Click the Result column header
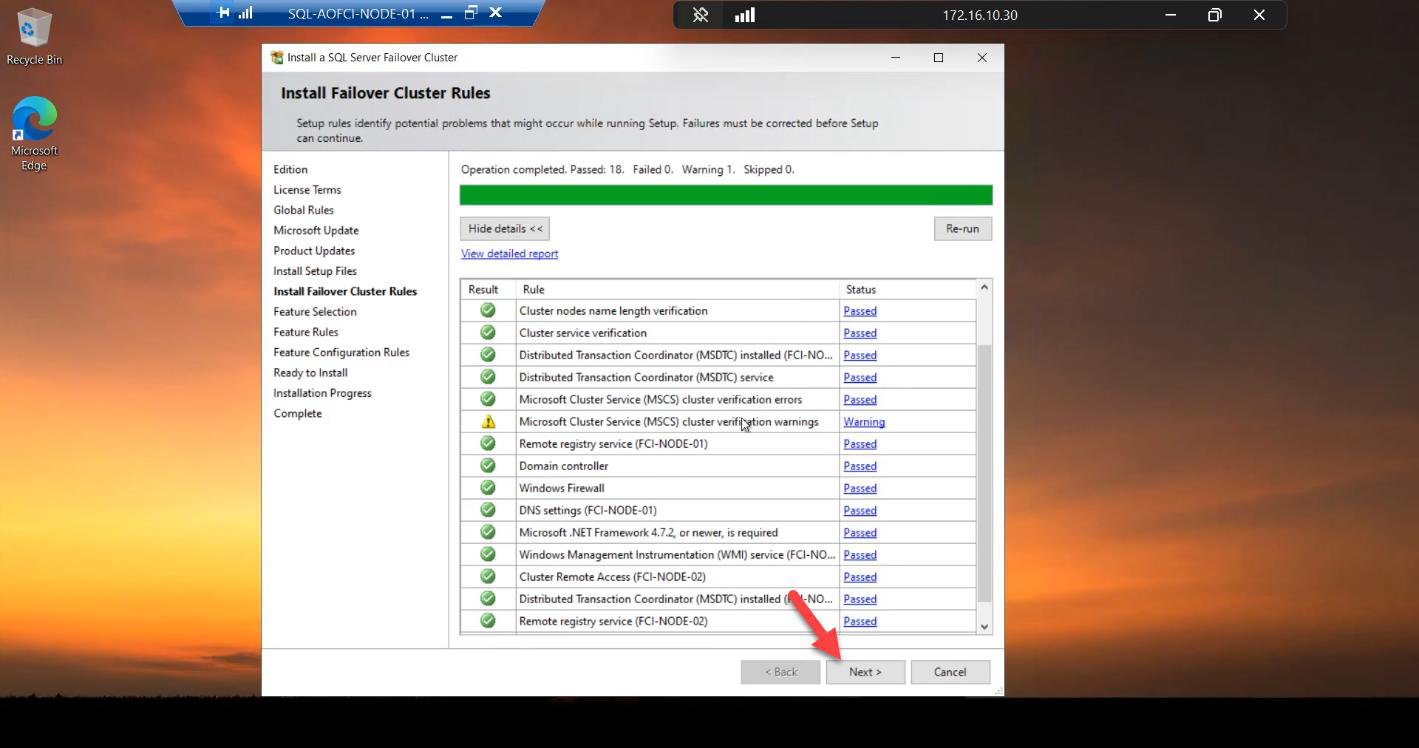This screenshot has height=748, width=1419. click(x=488, y=289)
